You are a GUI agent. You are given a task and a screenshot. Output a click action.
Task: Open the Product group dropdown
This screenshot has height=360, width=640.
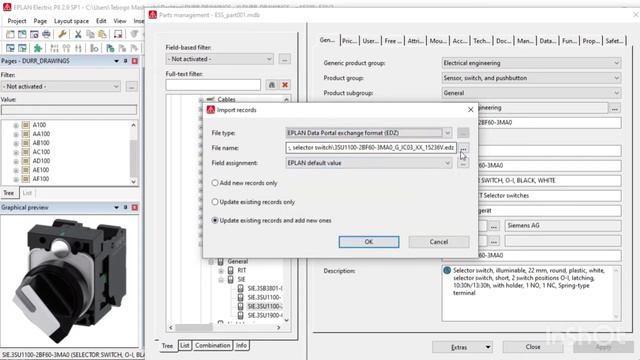pyautogui.click(x=616, y=78)
